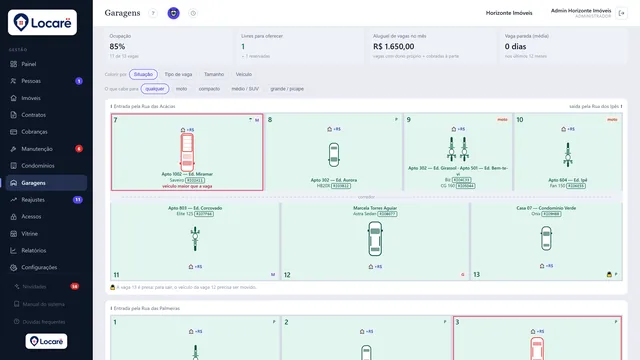Click the 'Apto 302 — Ed. Aurora' label

click(334, 180)
